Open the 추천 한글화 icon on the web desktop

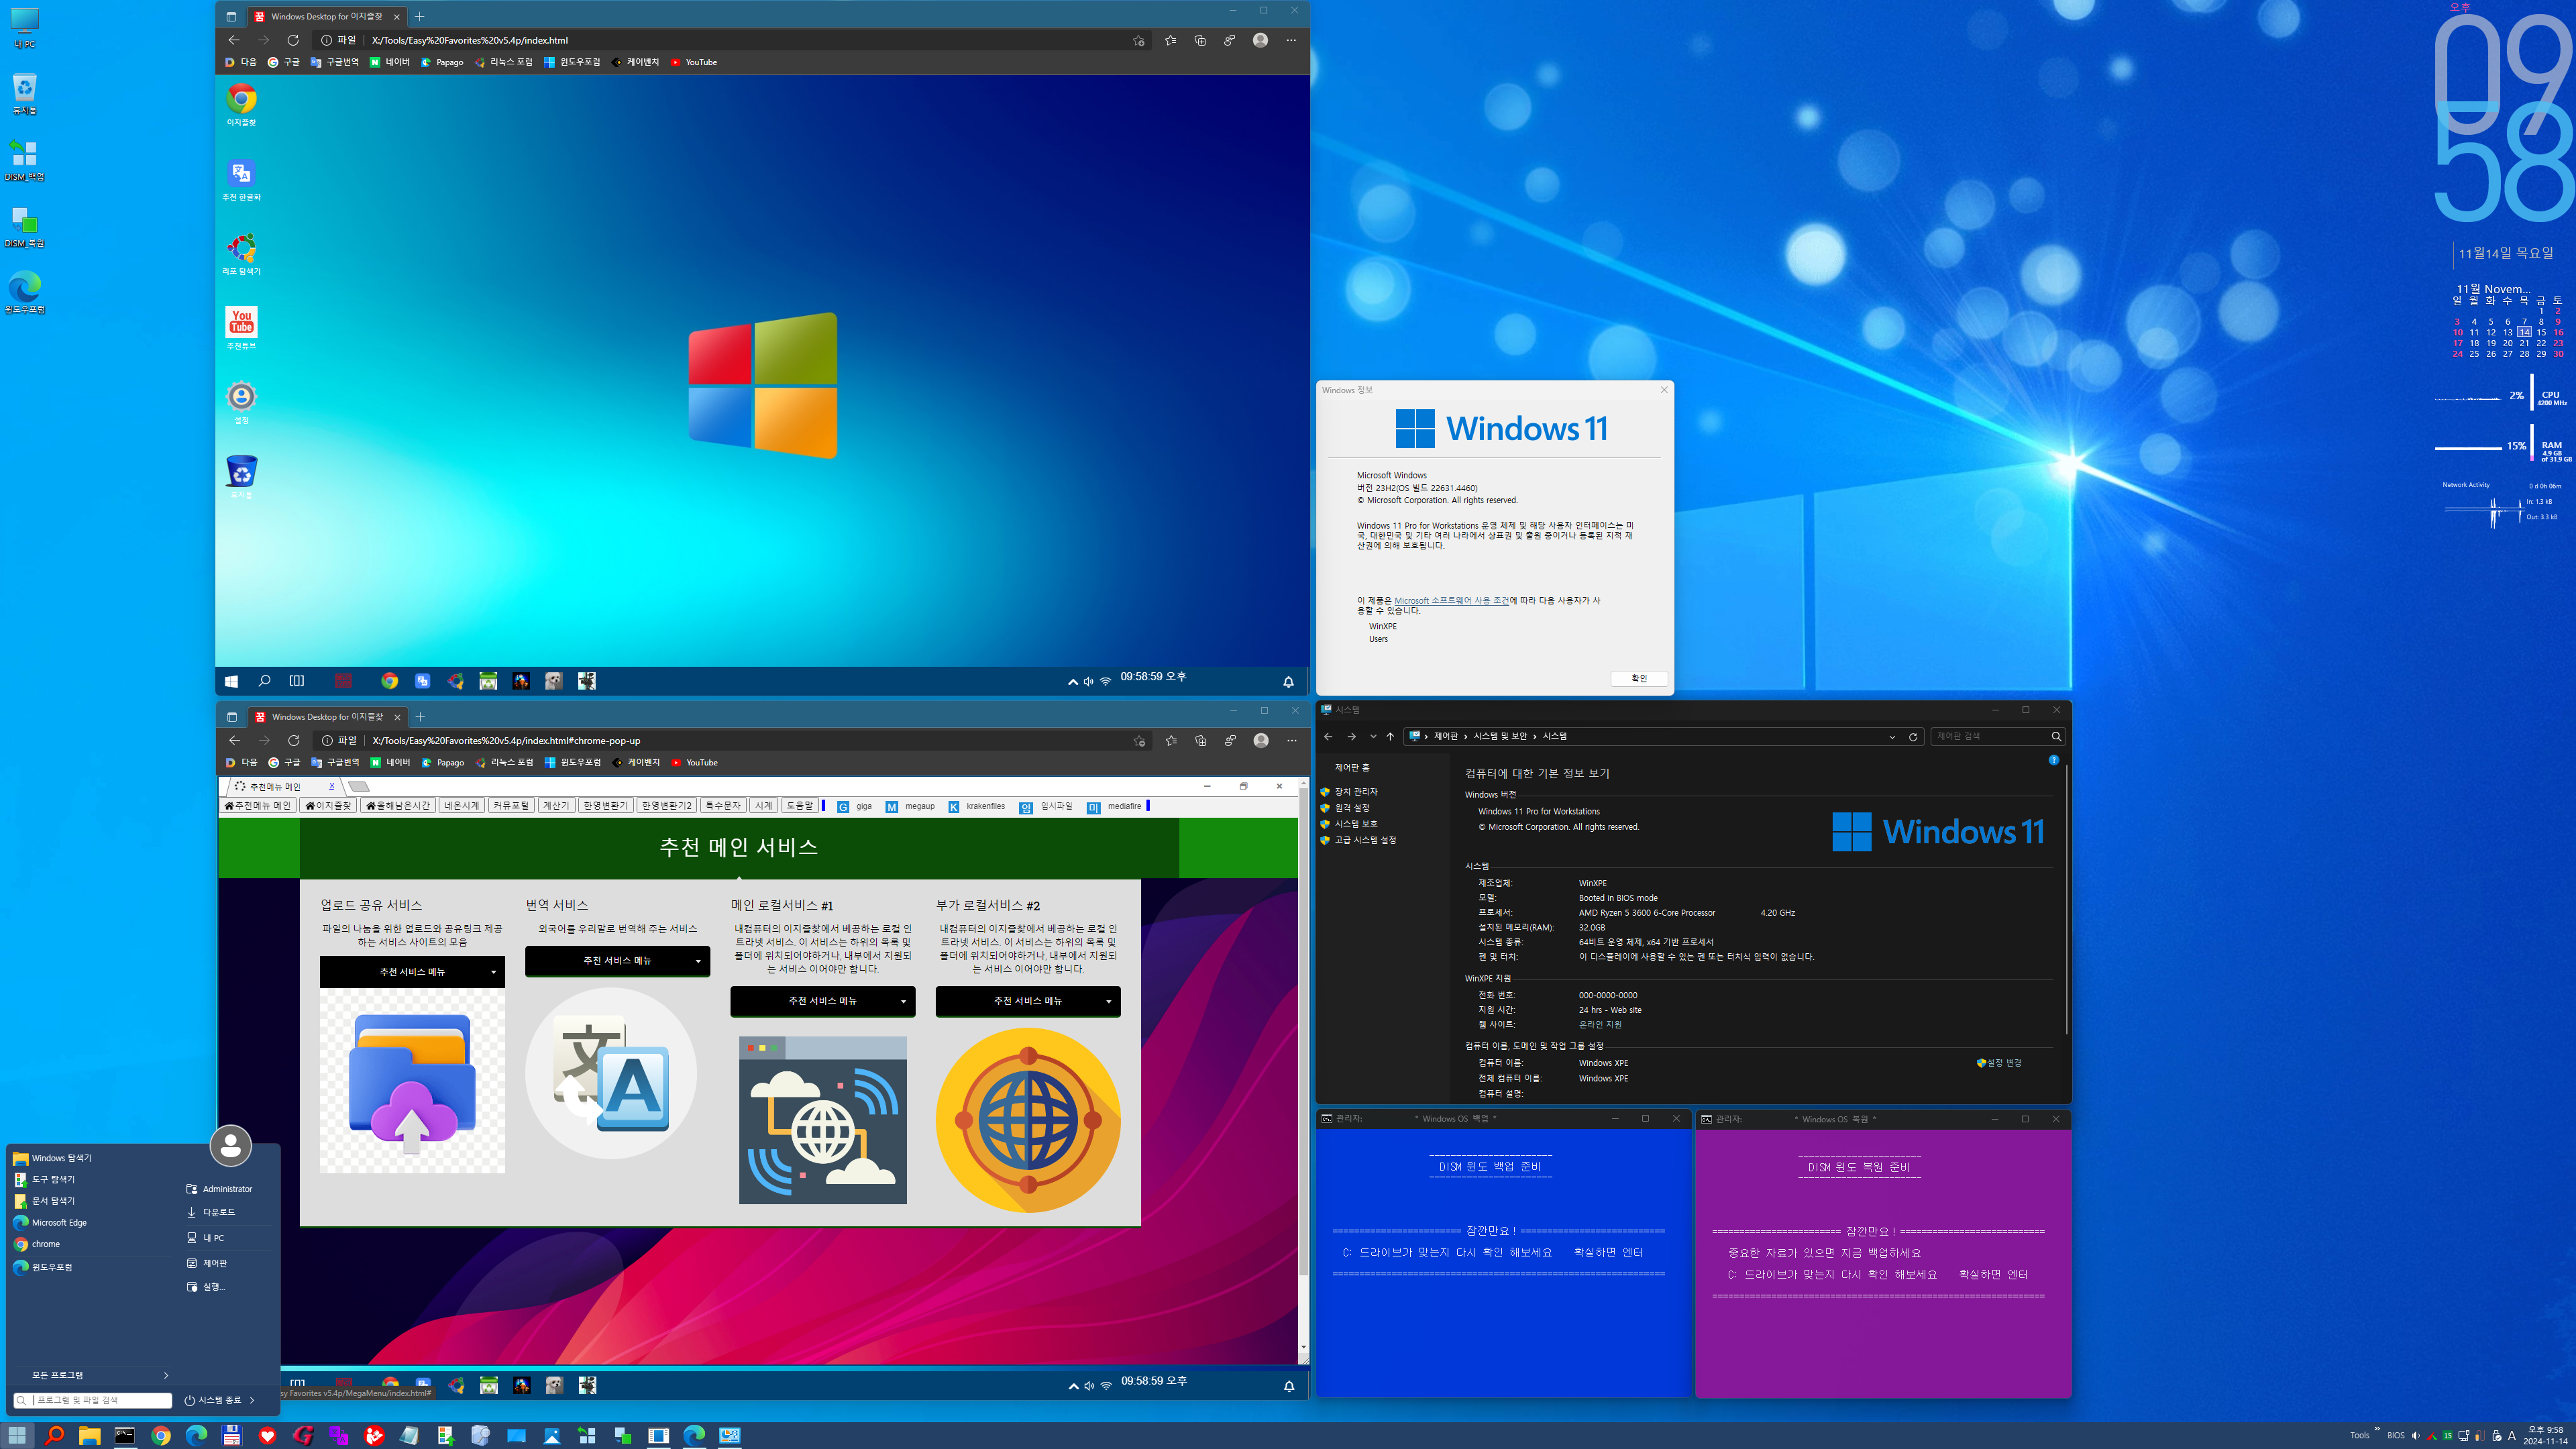click(x=241, y=180)
